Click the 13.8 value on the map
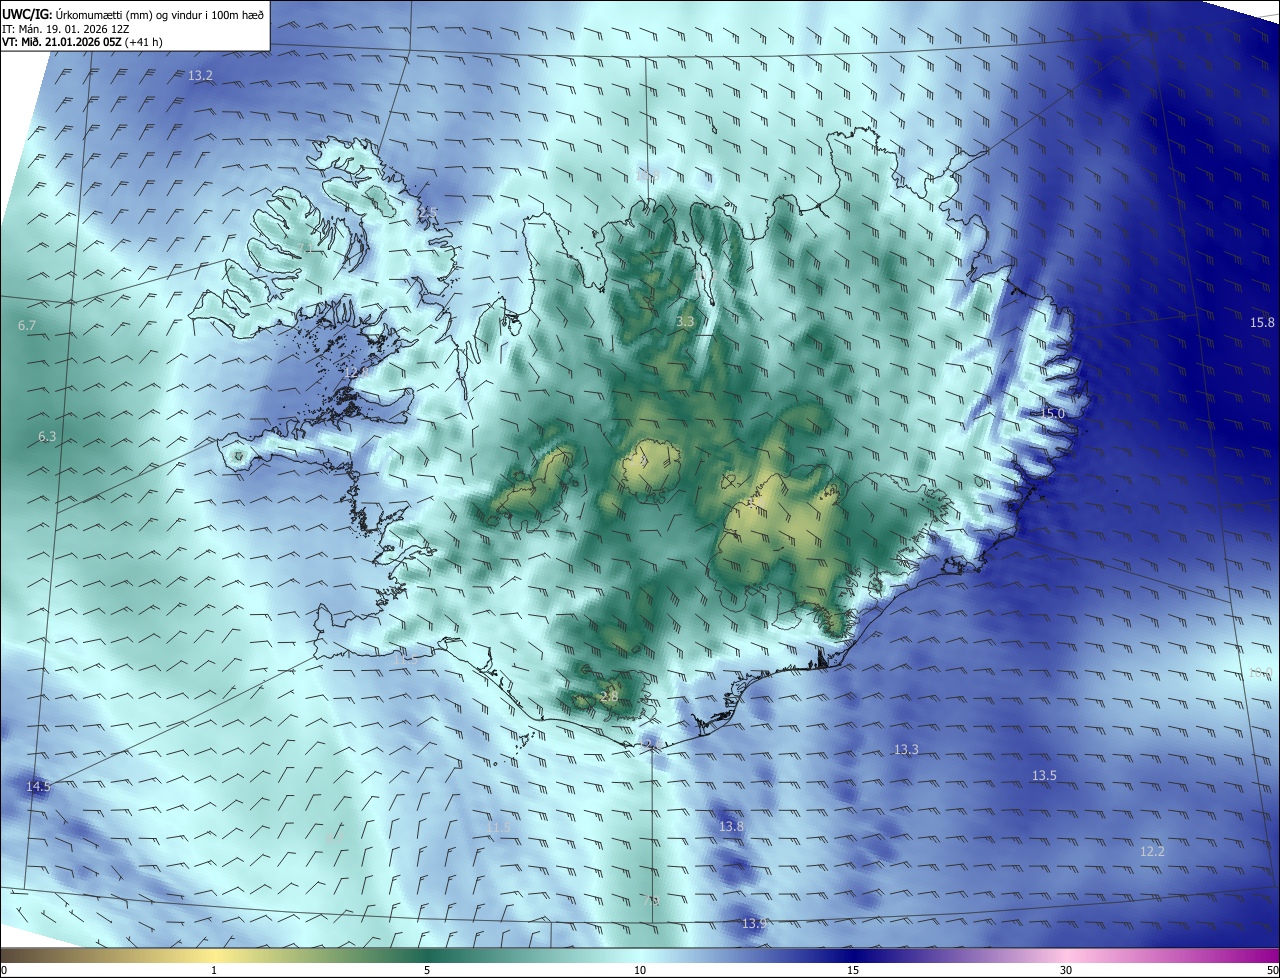The width and height of the screenshot is (1280, 978). [x=731, y=827]
